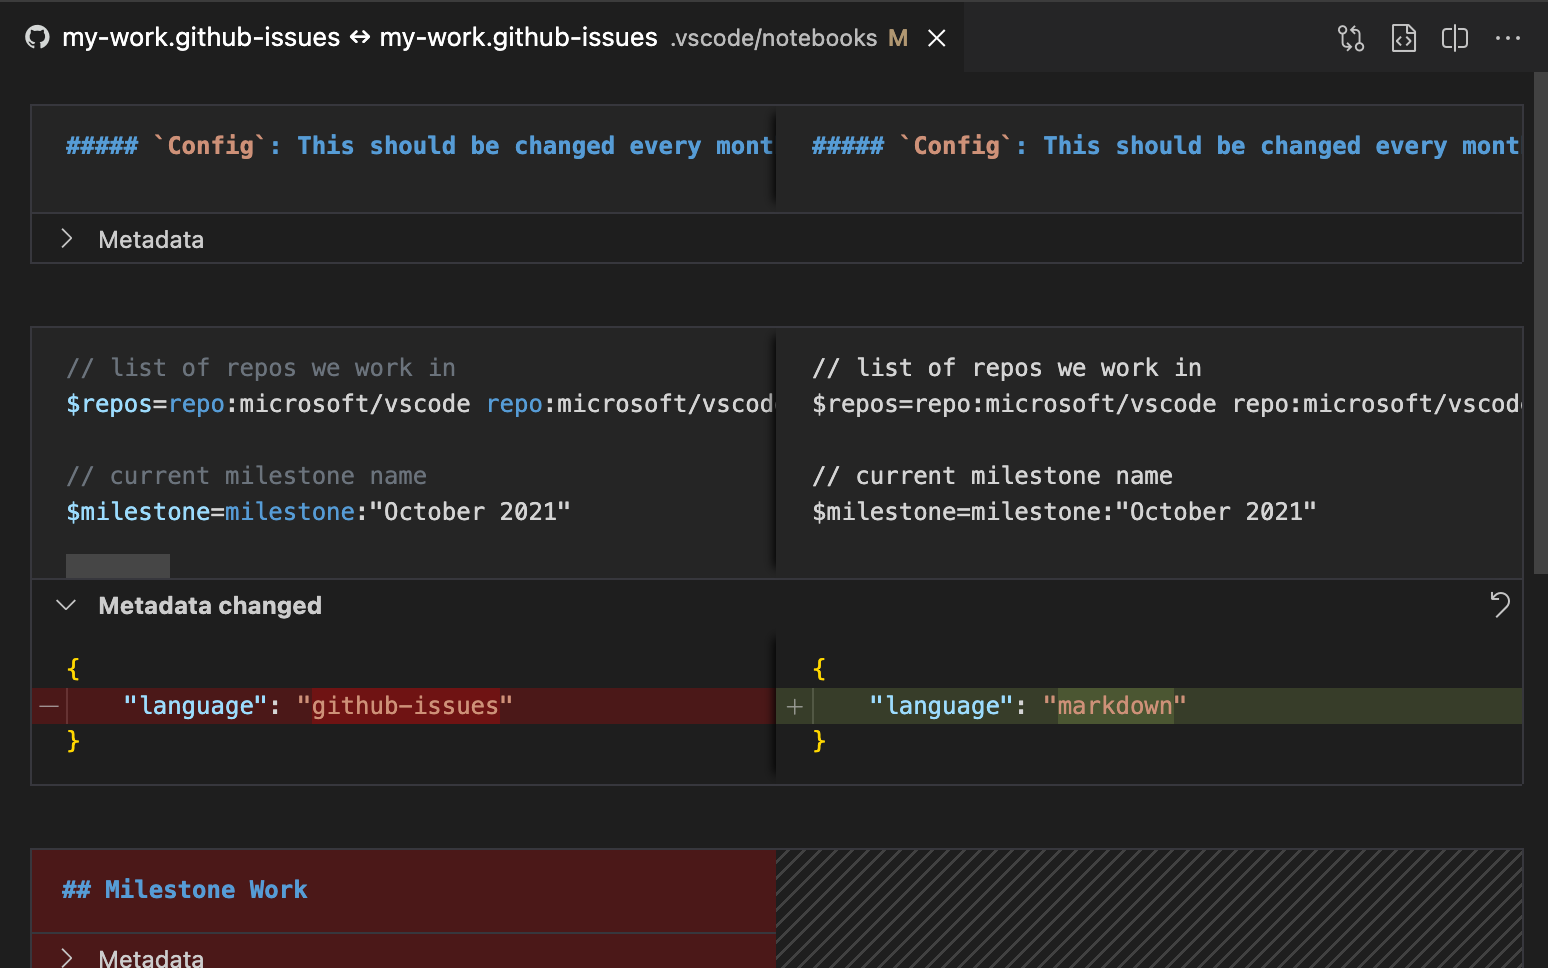
Task: Click the Metadata changed header label
Action: (x=210, y=605)
